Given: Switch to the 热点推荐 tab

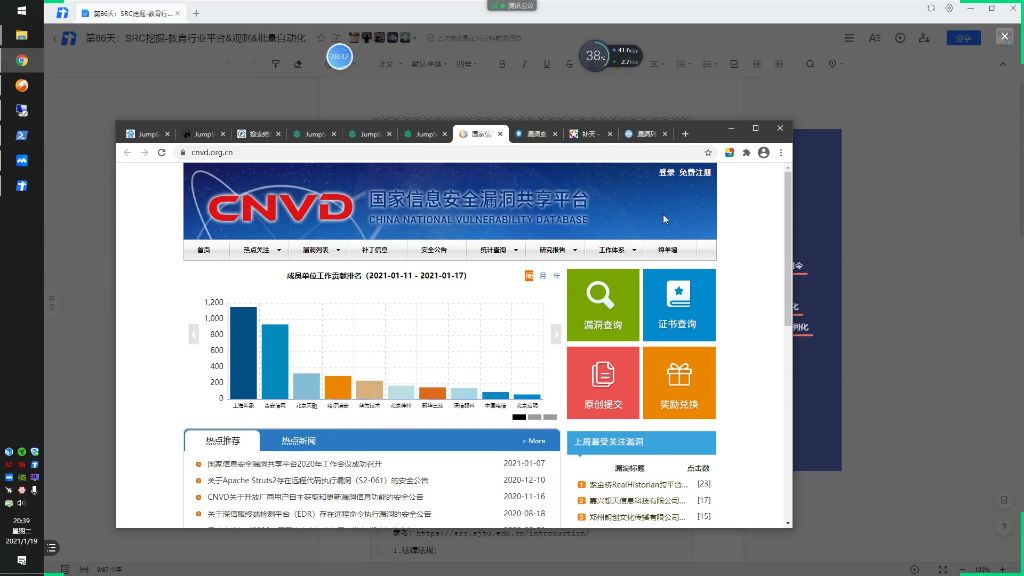Looking at the screenshot, I should click(223, 441).
